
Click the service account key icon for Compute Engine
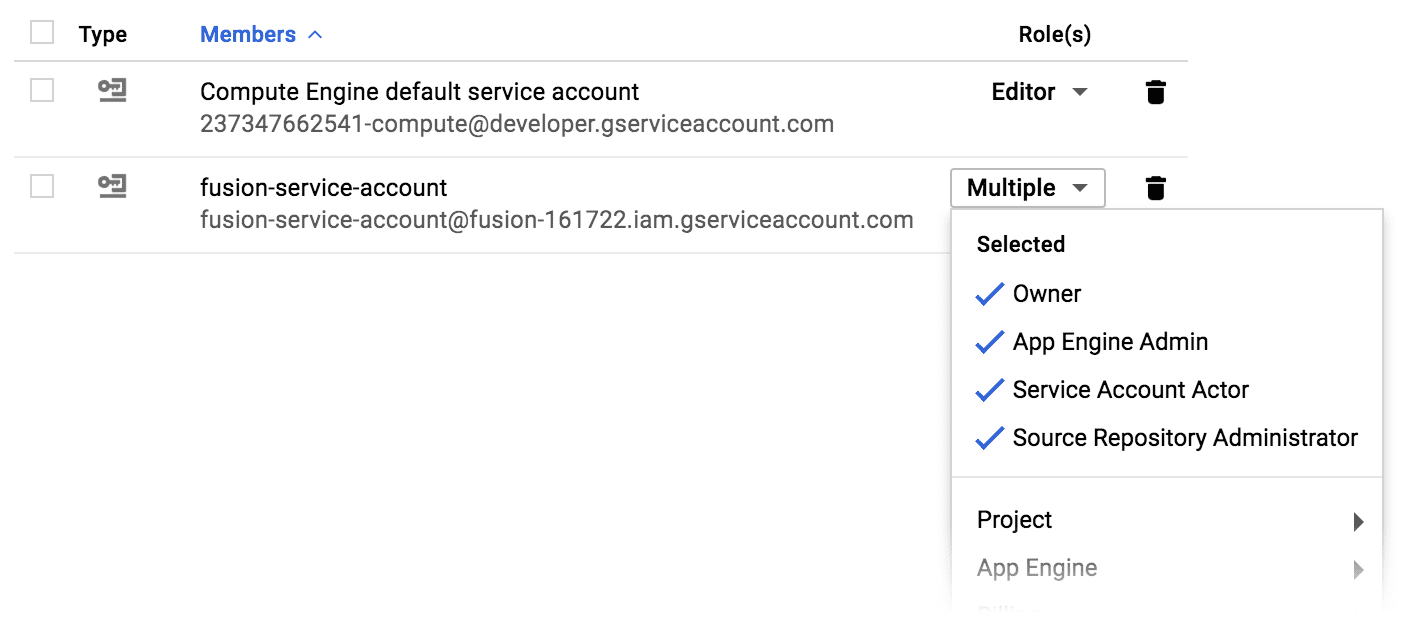click(x=112, y=90)
